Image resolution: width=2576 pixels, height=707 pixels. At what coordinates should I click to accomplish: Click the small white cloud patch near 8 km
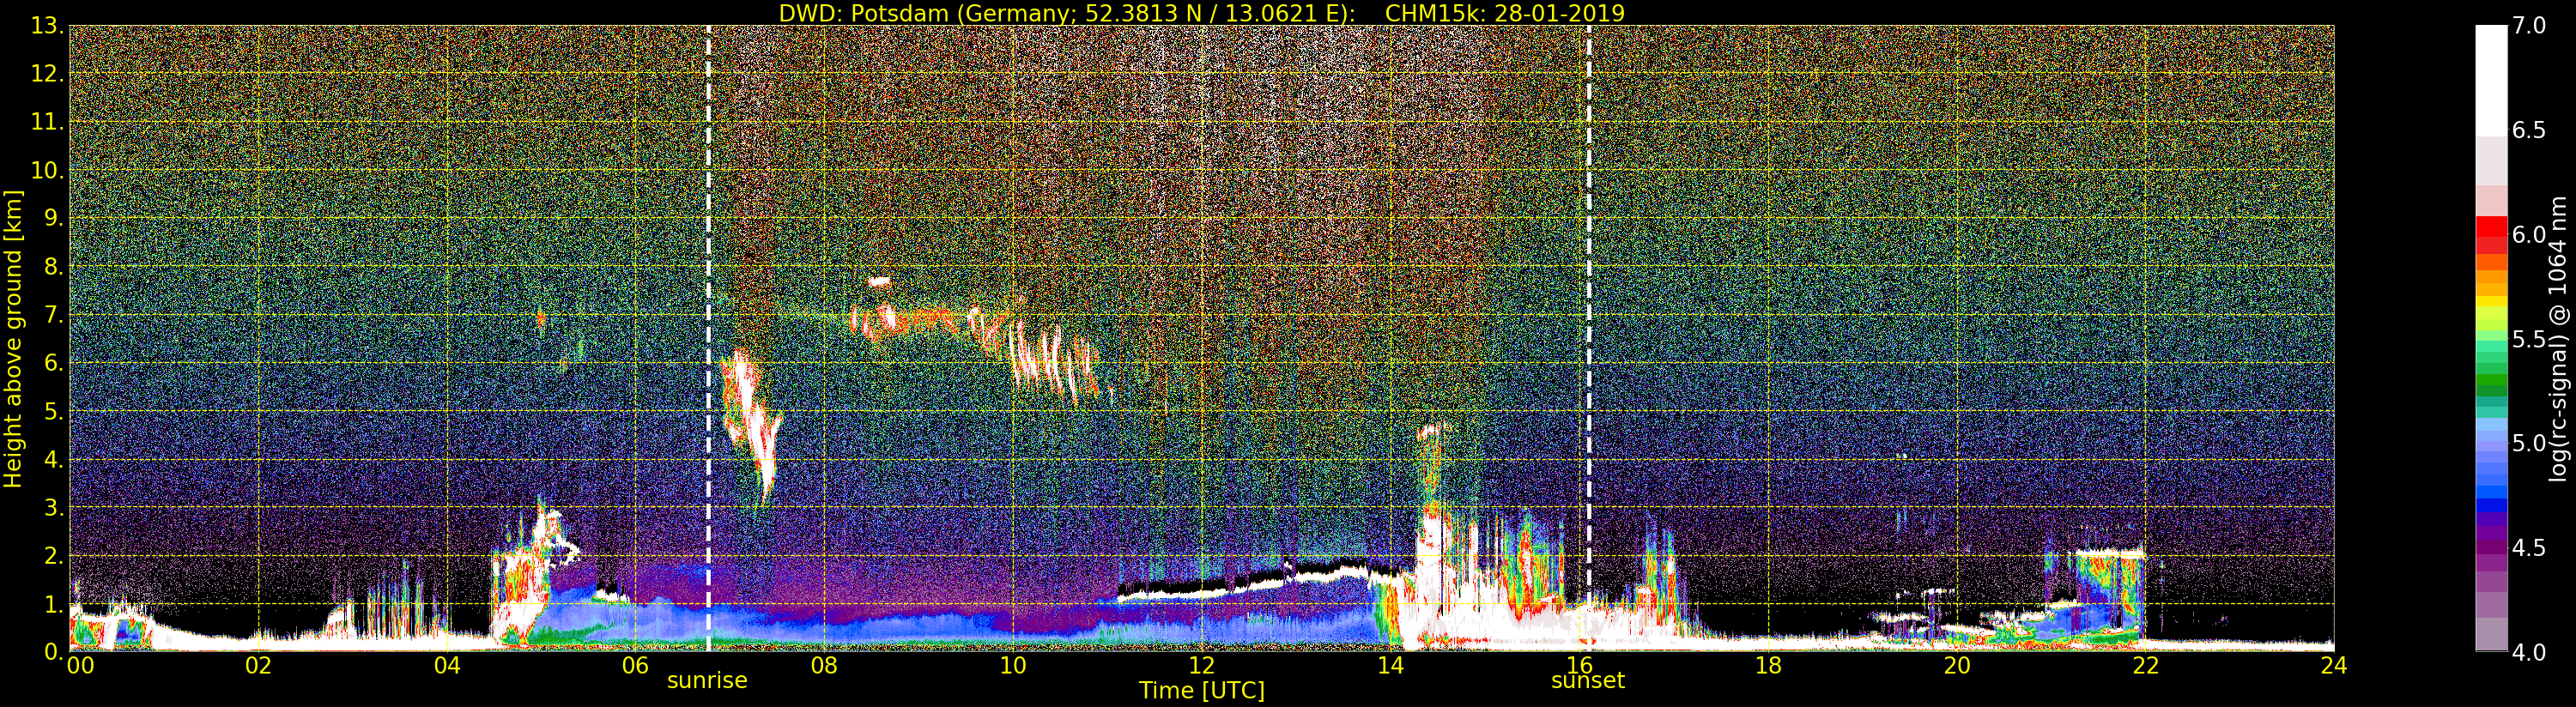879,282
